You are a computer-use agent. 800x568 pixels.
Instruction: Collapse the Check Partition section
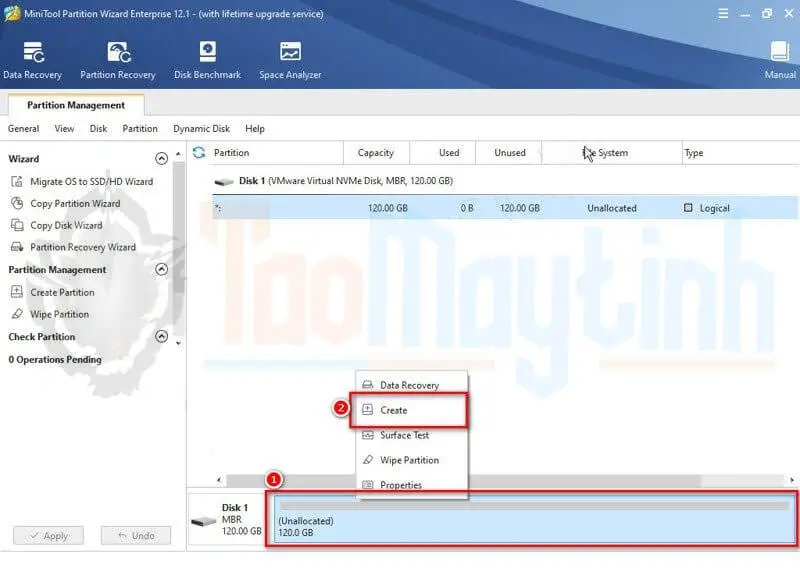162,337
